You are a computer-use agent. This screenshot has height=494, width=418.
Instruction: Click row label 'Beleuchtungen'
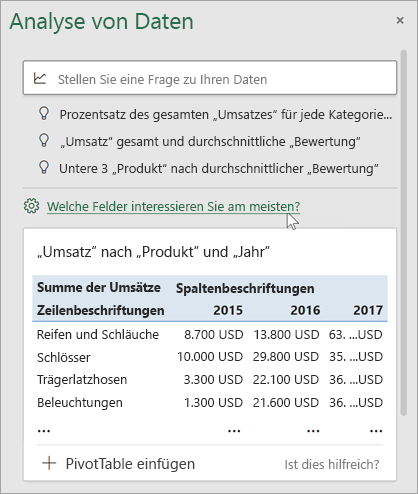point(80,403)
